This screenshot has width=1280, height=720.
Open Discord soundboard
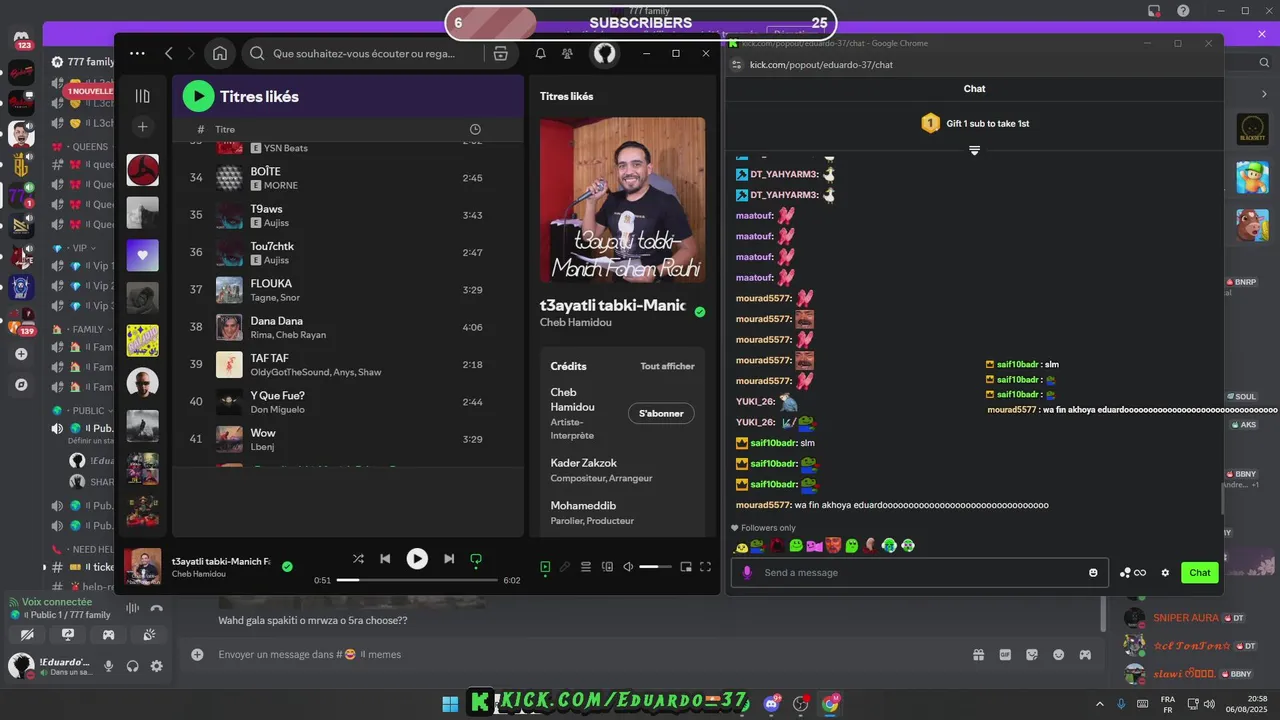[x=149, y=634]
